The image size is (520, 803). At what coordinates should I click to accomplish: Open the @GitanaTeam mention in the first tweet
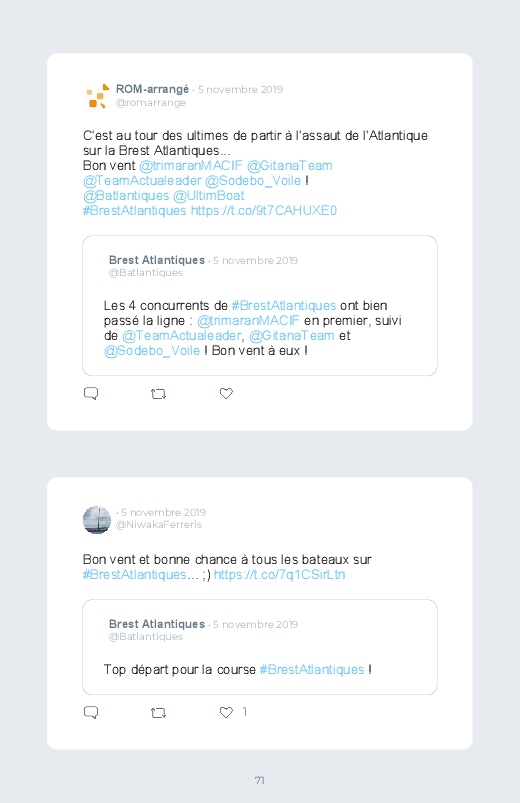tap(289, 166)
